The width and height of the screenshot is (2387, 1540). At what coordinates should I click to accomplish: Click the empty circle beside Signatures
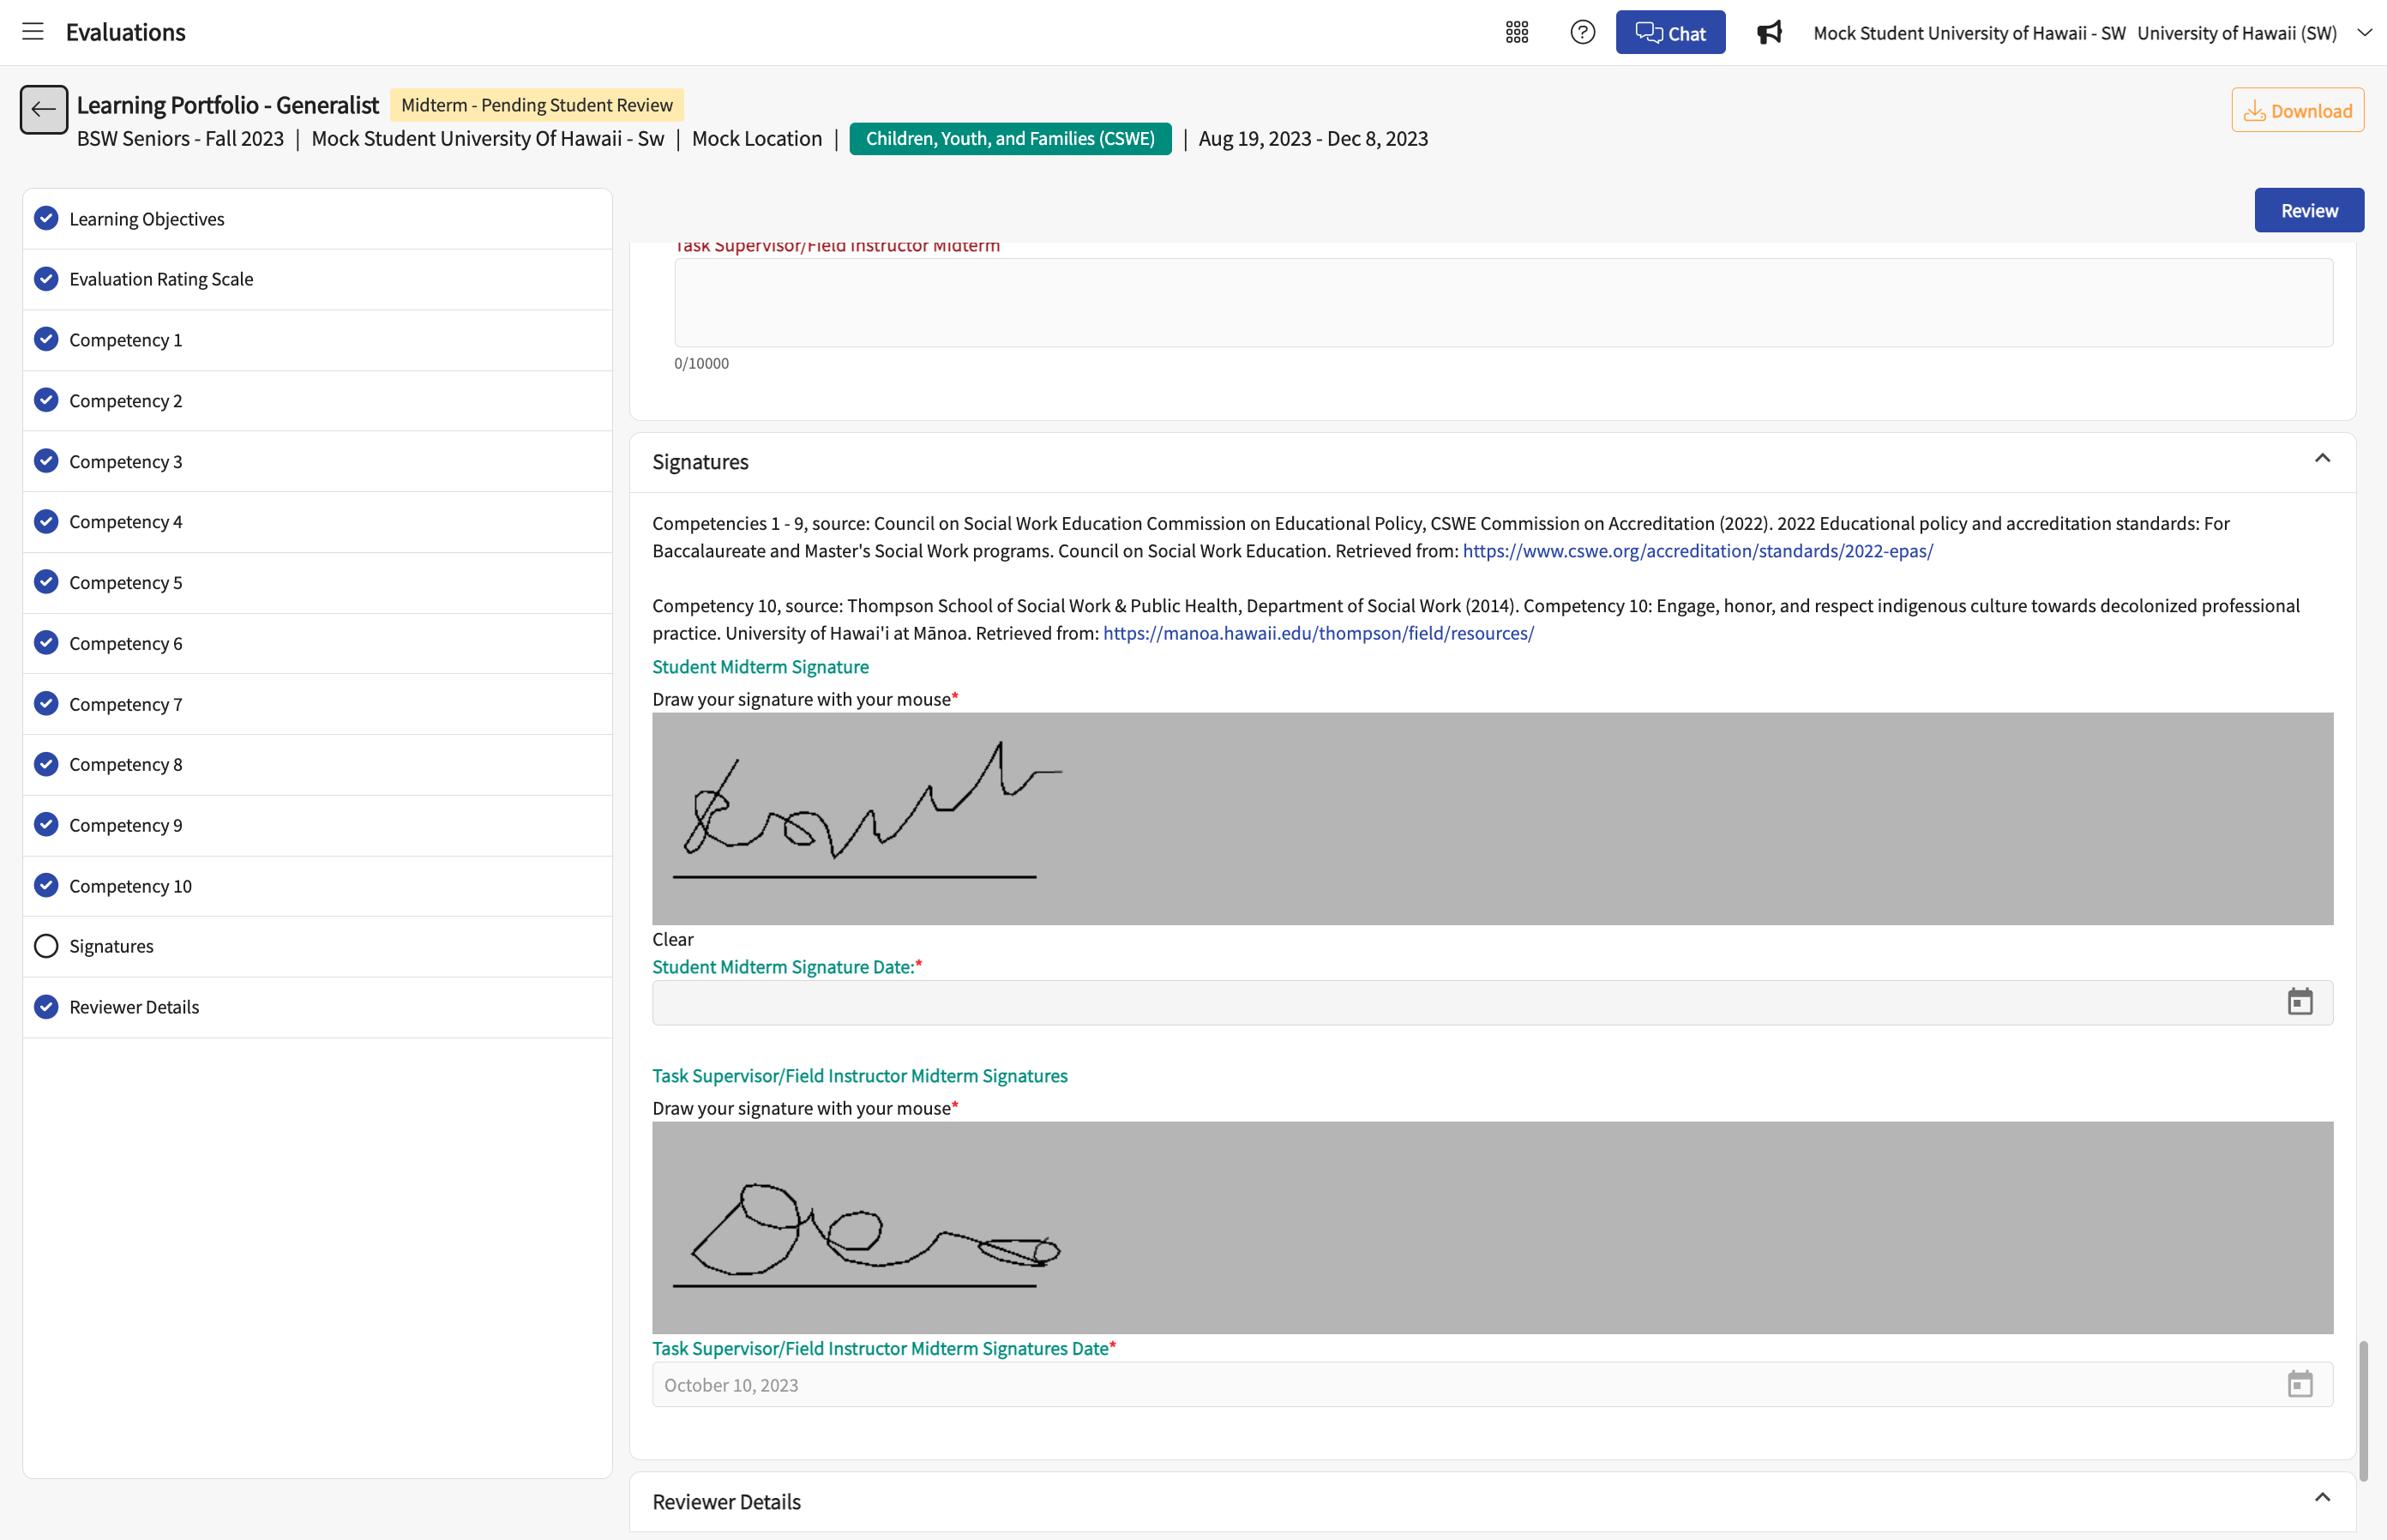(46, 946)
